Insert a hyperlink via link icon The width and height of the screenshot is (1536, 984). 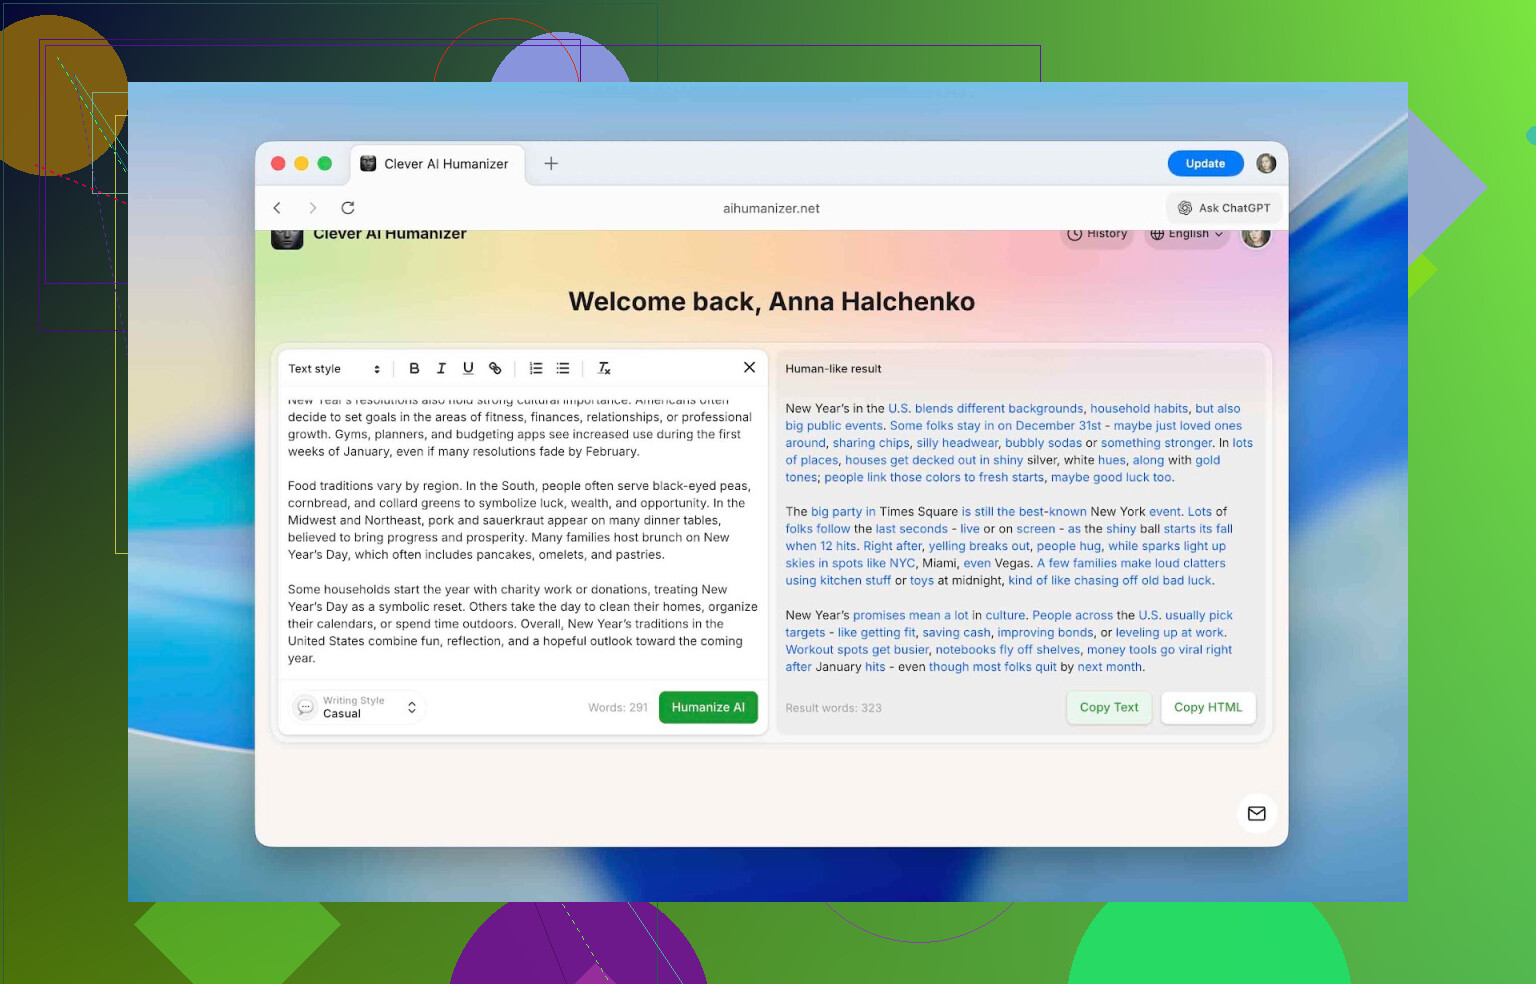click(x=495, y=368)
